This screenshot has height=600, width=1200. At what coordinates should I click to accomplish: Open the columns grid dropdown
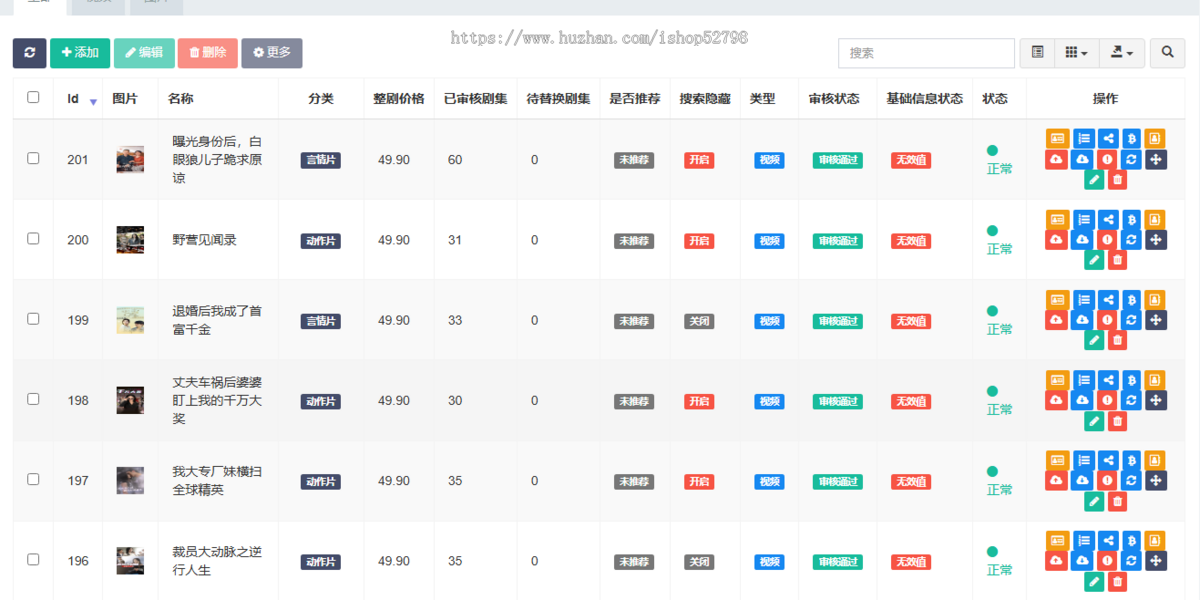click(x=1076, y=53)
